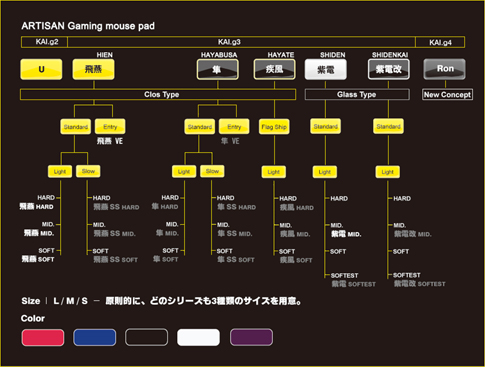Select the 紫電改 MID. product name

coord(413,234)
